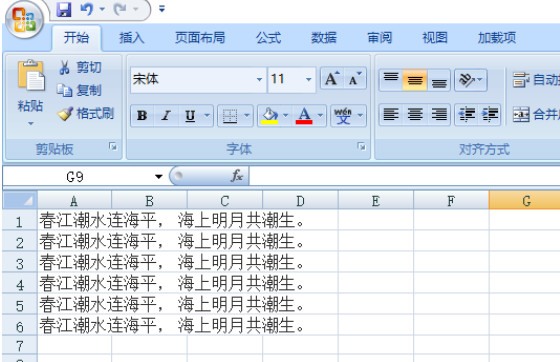Expand the 粘贴 options arrow
The height and width of the screenshot is (362, 560).
click(31, 124)
